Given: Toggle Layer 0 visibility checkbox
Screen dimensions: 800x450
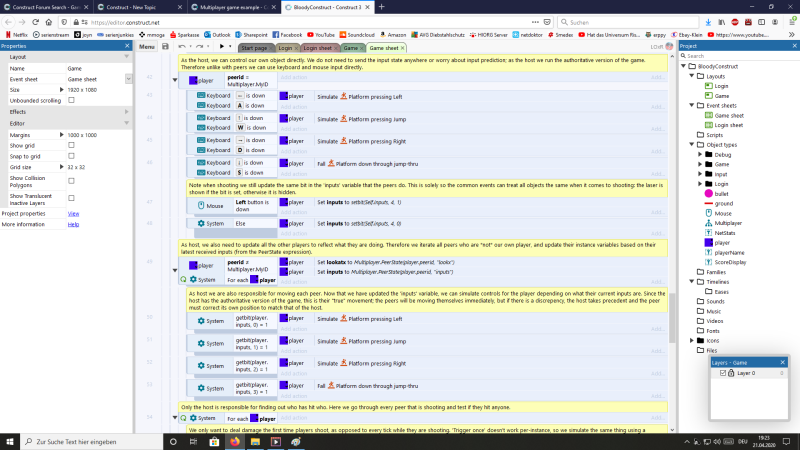Looking at the screenshot, I should 723,373.
